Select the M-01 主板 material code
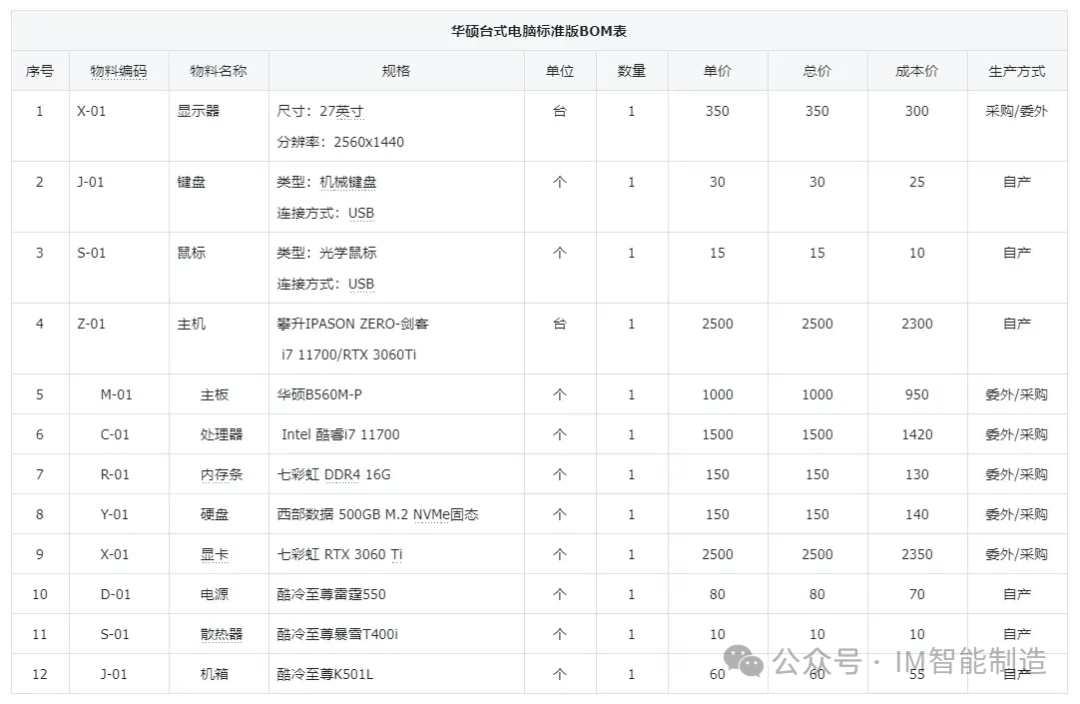This screenshot has width=1080, height=704. (116, 394)
